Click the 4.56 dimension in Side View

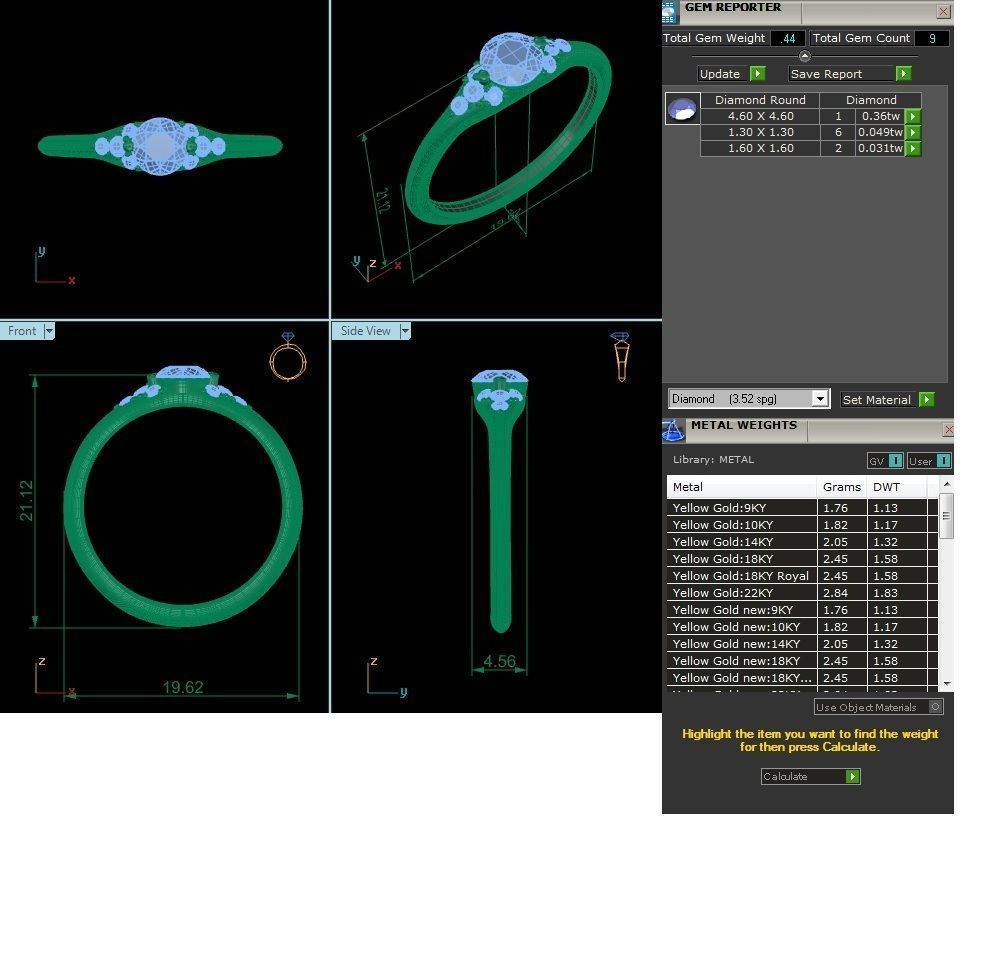[x=500, y=661]
